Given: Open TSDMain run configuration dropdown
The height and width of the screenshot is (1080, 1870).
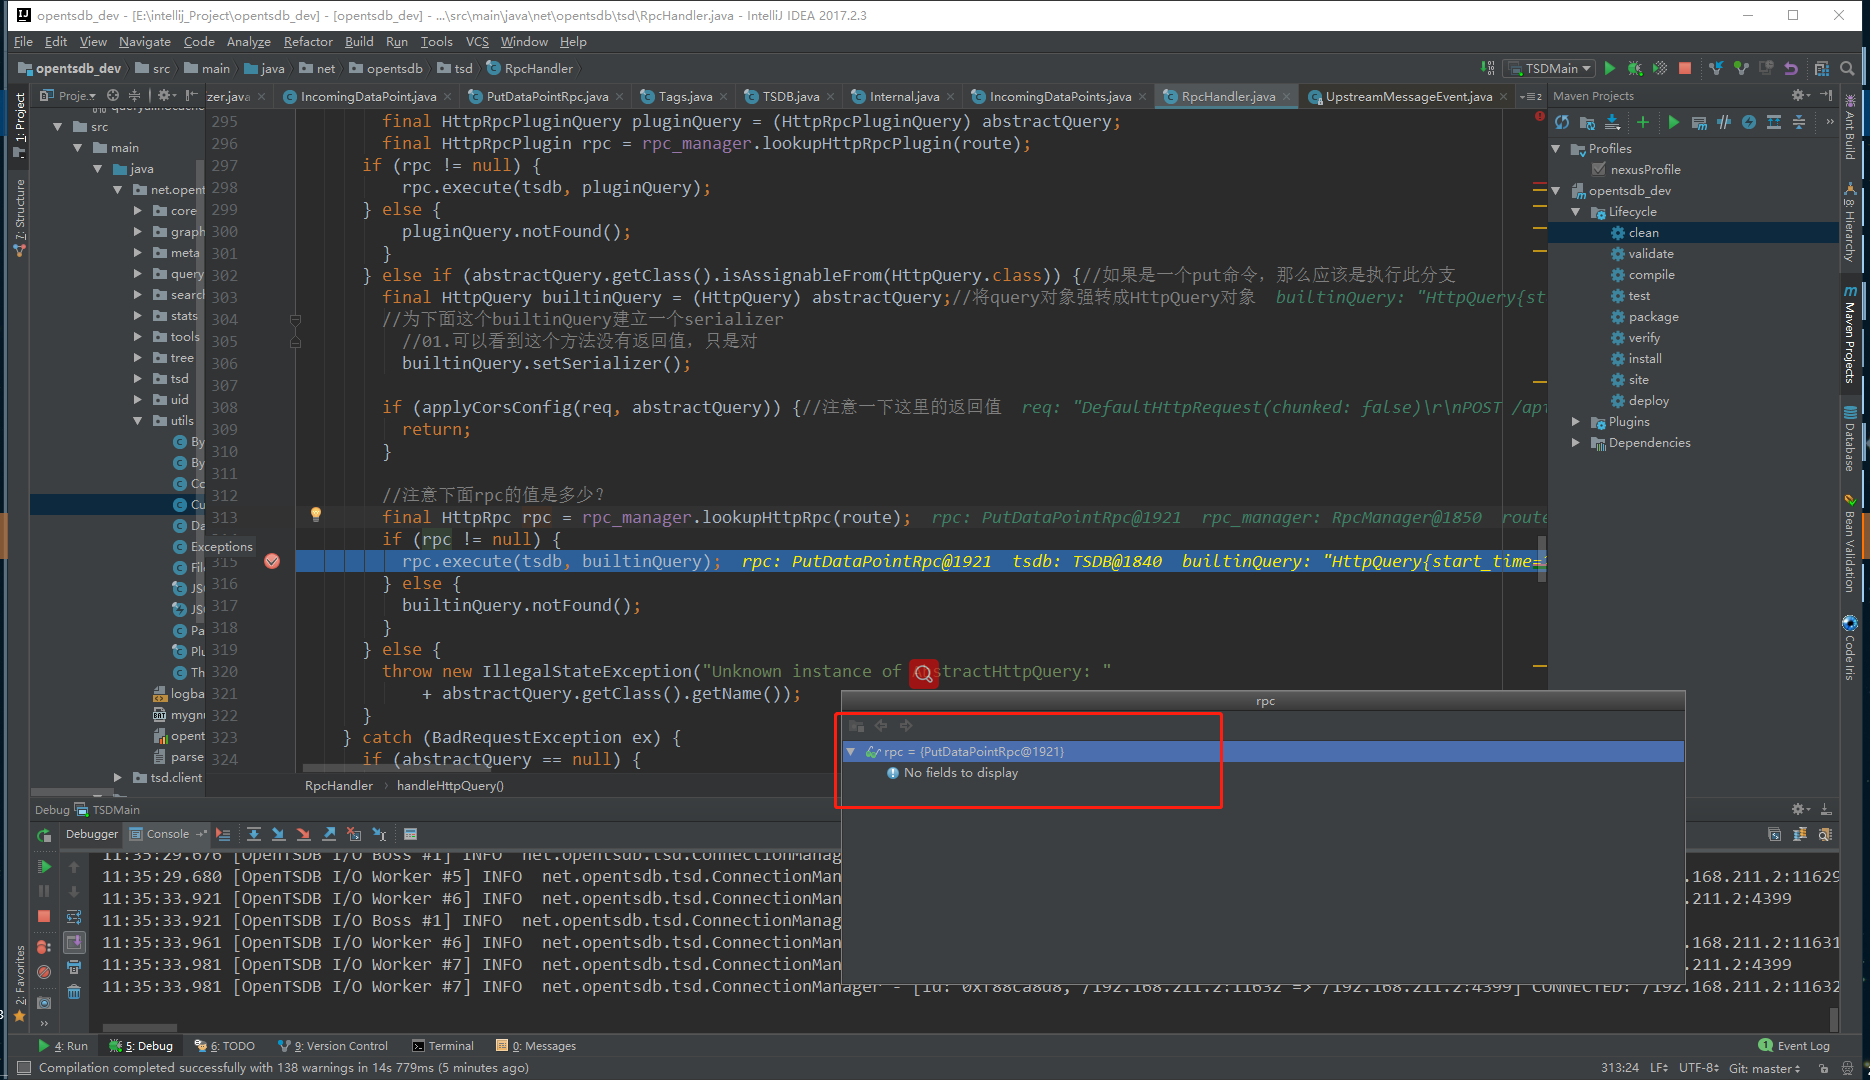Looking at the screenshot, I should tap(1549, 68).
